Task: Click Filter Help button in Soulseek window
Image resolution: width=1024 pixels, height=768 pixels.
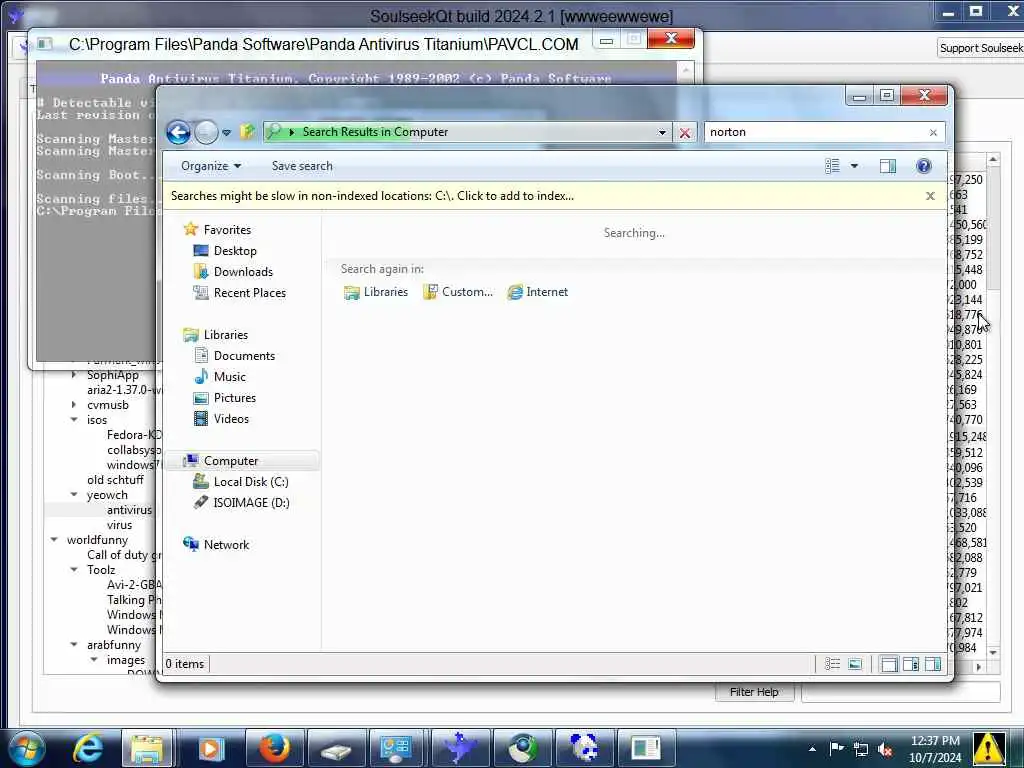Action: [754, 692]
